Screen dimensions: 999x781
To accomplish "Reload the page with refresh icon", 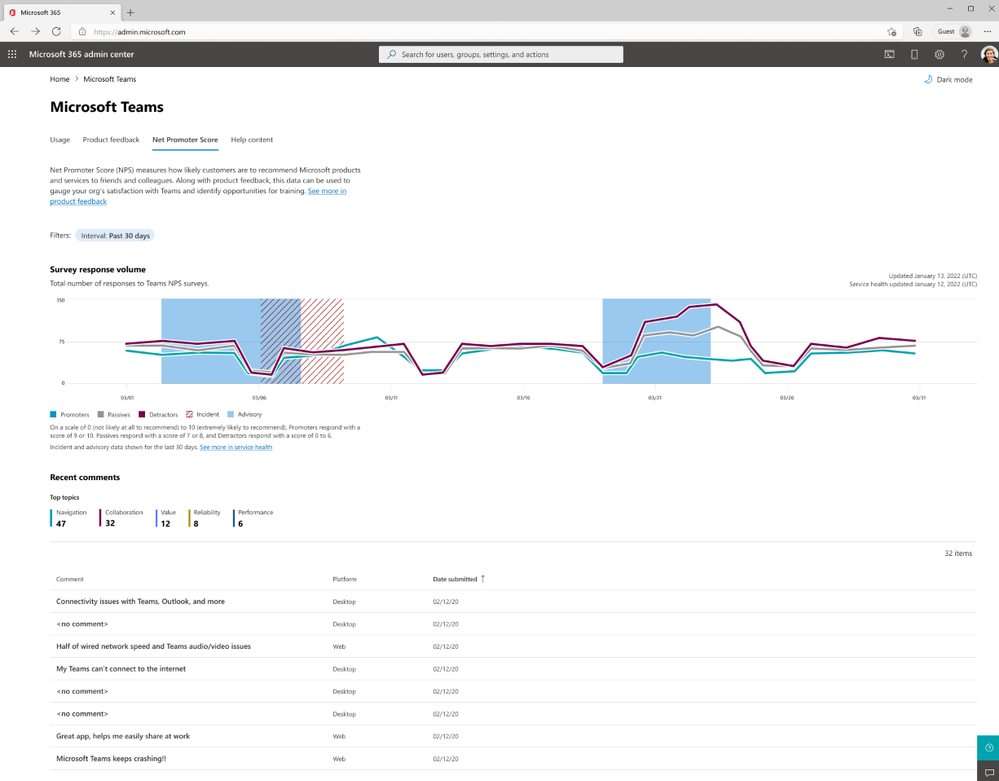I will [x=56, y=31].
